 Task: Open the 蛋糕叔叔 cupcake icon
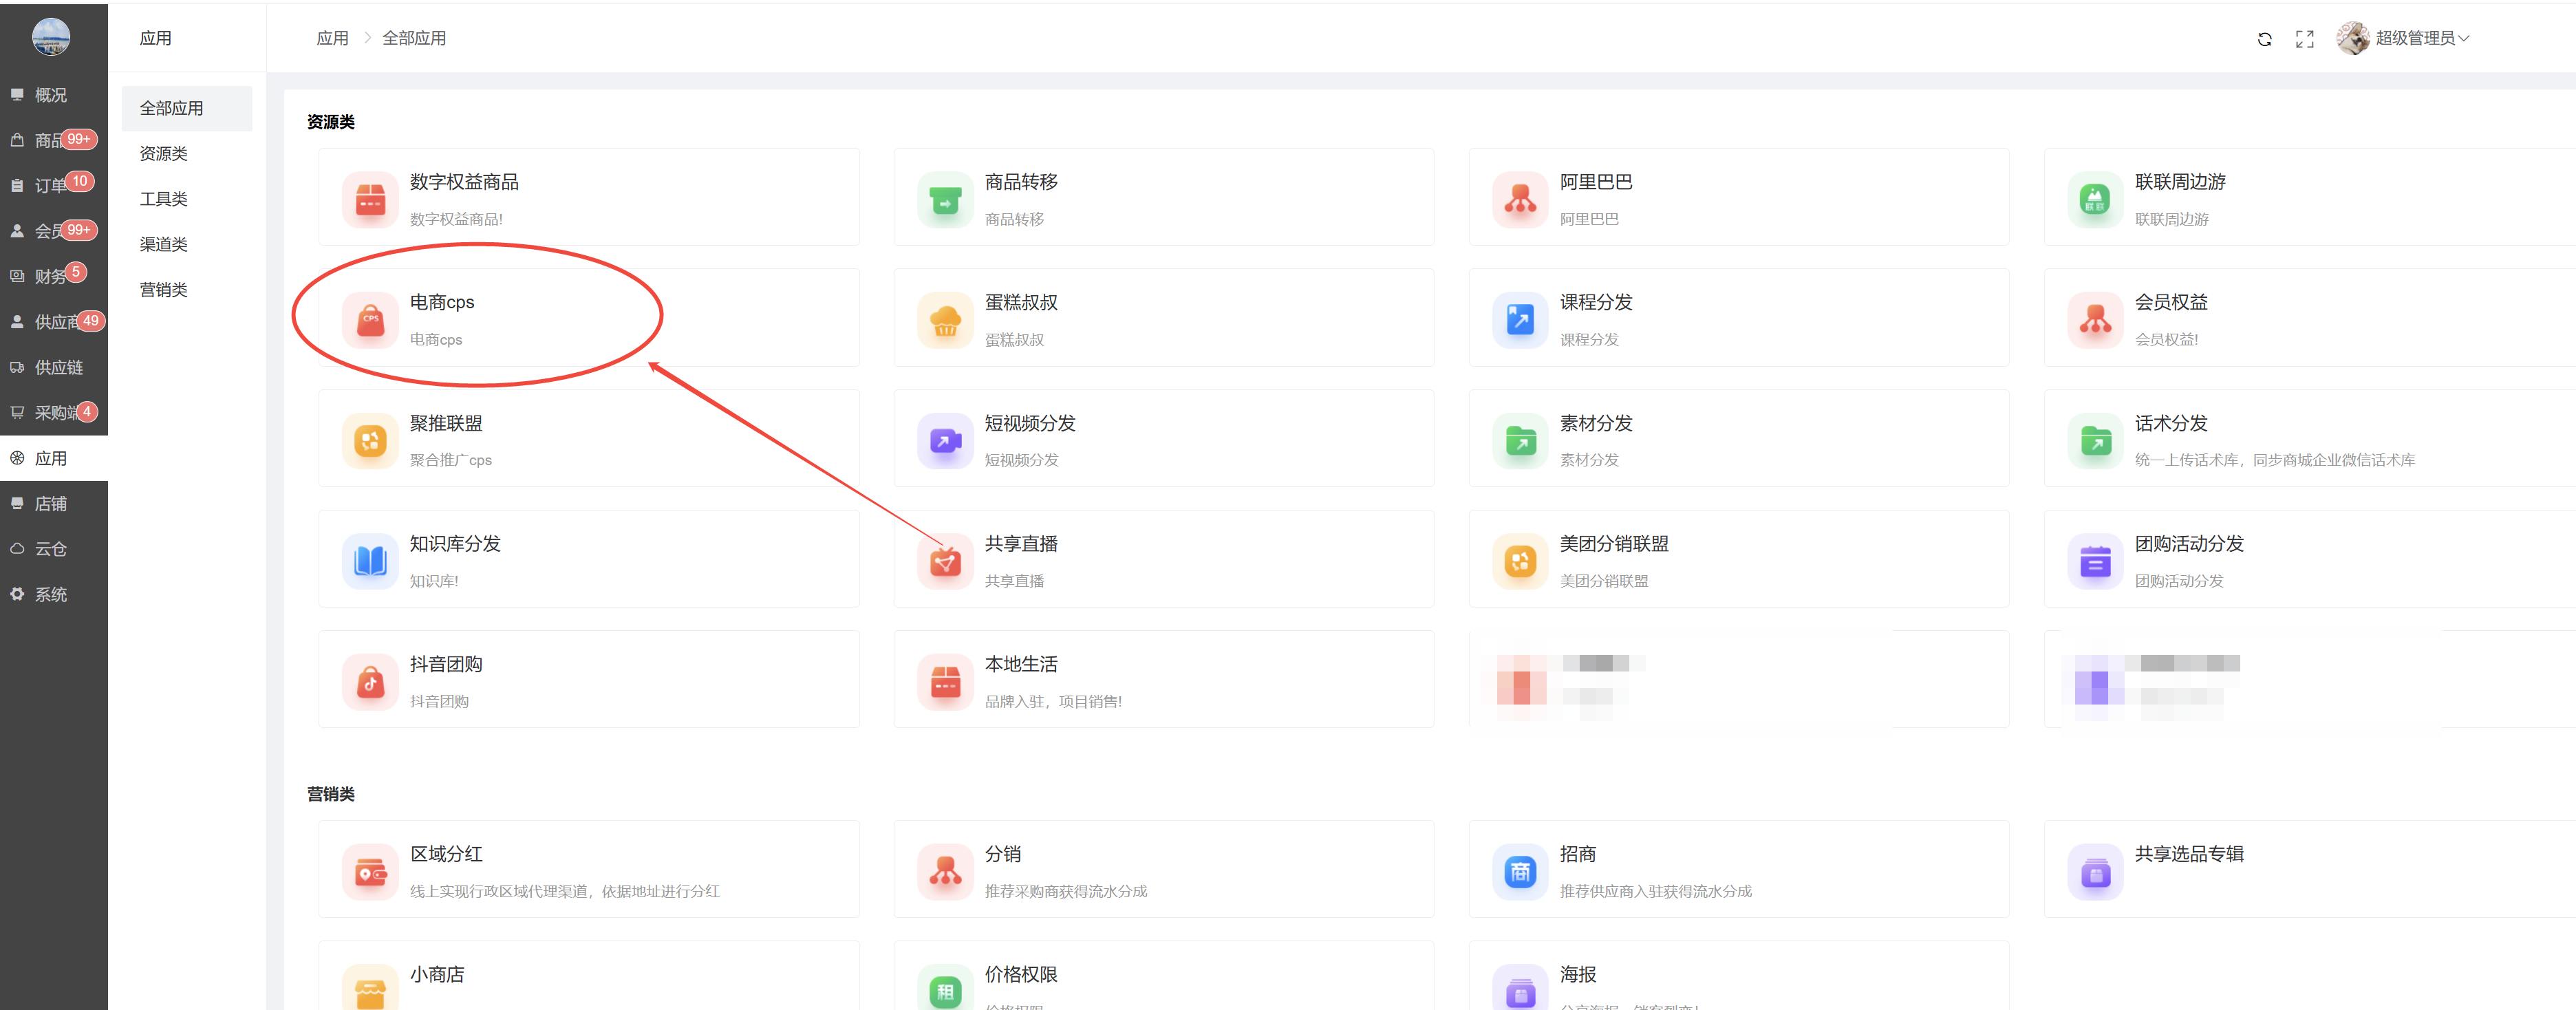coord(945,320)
